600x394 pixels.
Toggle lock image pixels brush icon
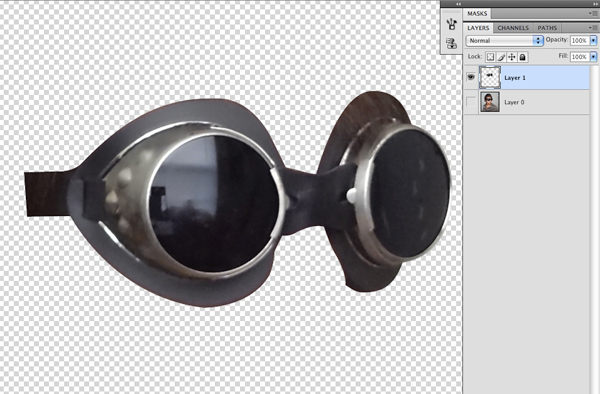click(x=501, y=57)
